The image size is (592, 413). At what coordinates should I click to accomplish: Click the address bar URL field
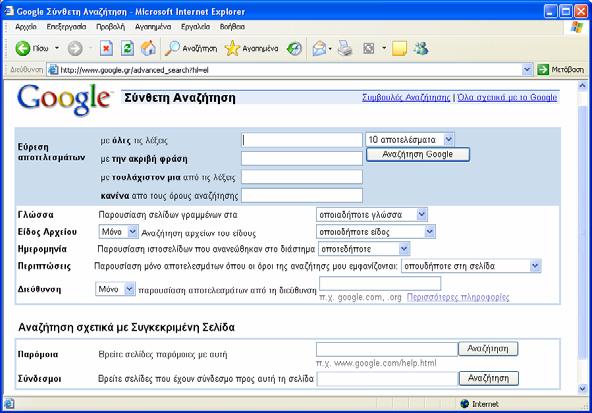click(x=290, y=70)
